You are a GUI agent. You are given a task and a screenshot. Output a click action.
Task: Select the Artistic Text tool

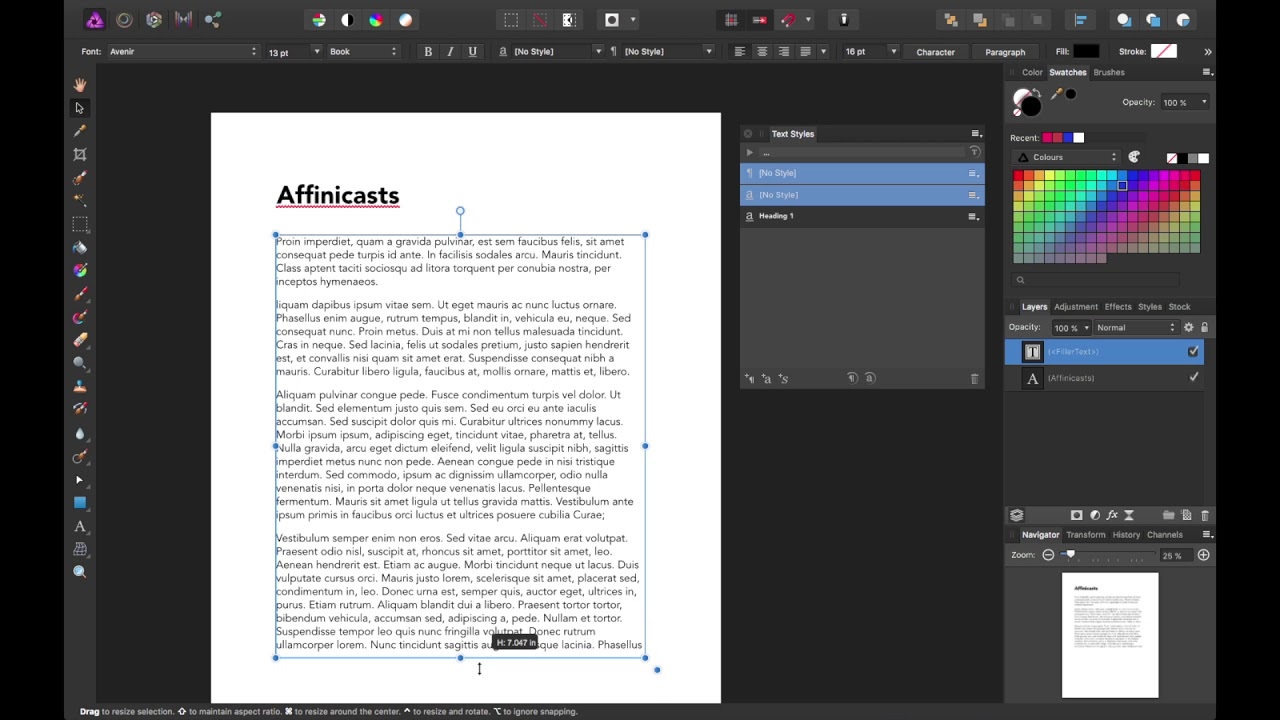[x=80, y=526]
